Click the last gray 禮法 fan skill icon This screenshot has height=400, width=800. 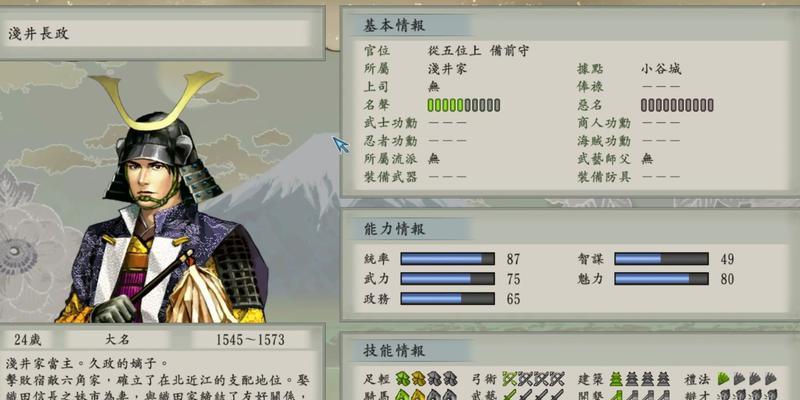[770, 379]
